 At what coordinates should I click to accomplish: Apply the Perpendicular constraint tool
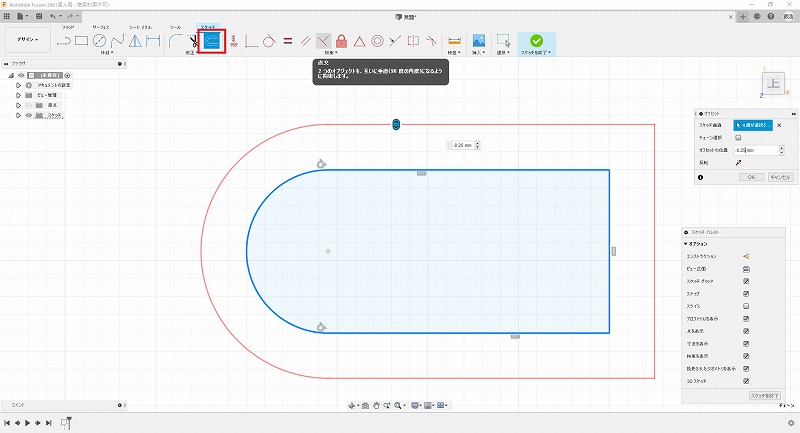[324, 41]
